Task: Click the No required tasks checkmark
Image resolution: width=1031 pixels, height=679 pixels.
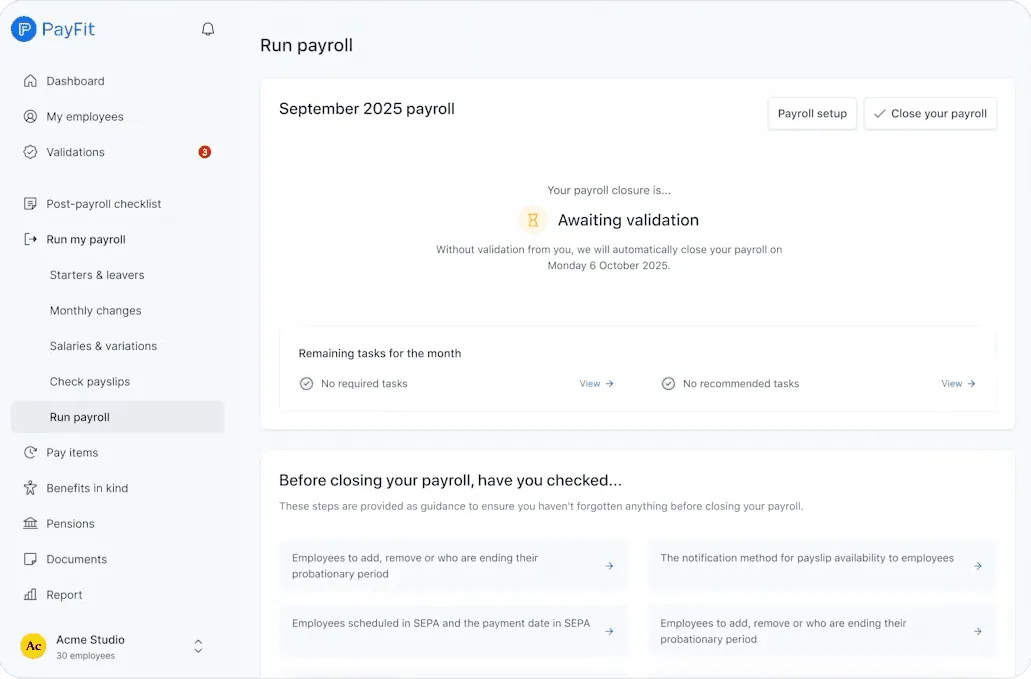Action: coord(306,383)
